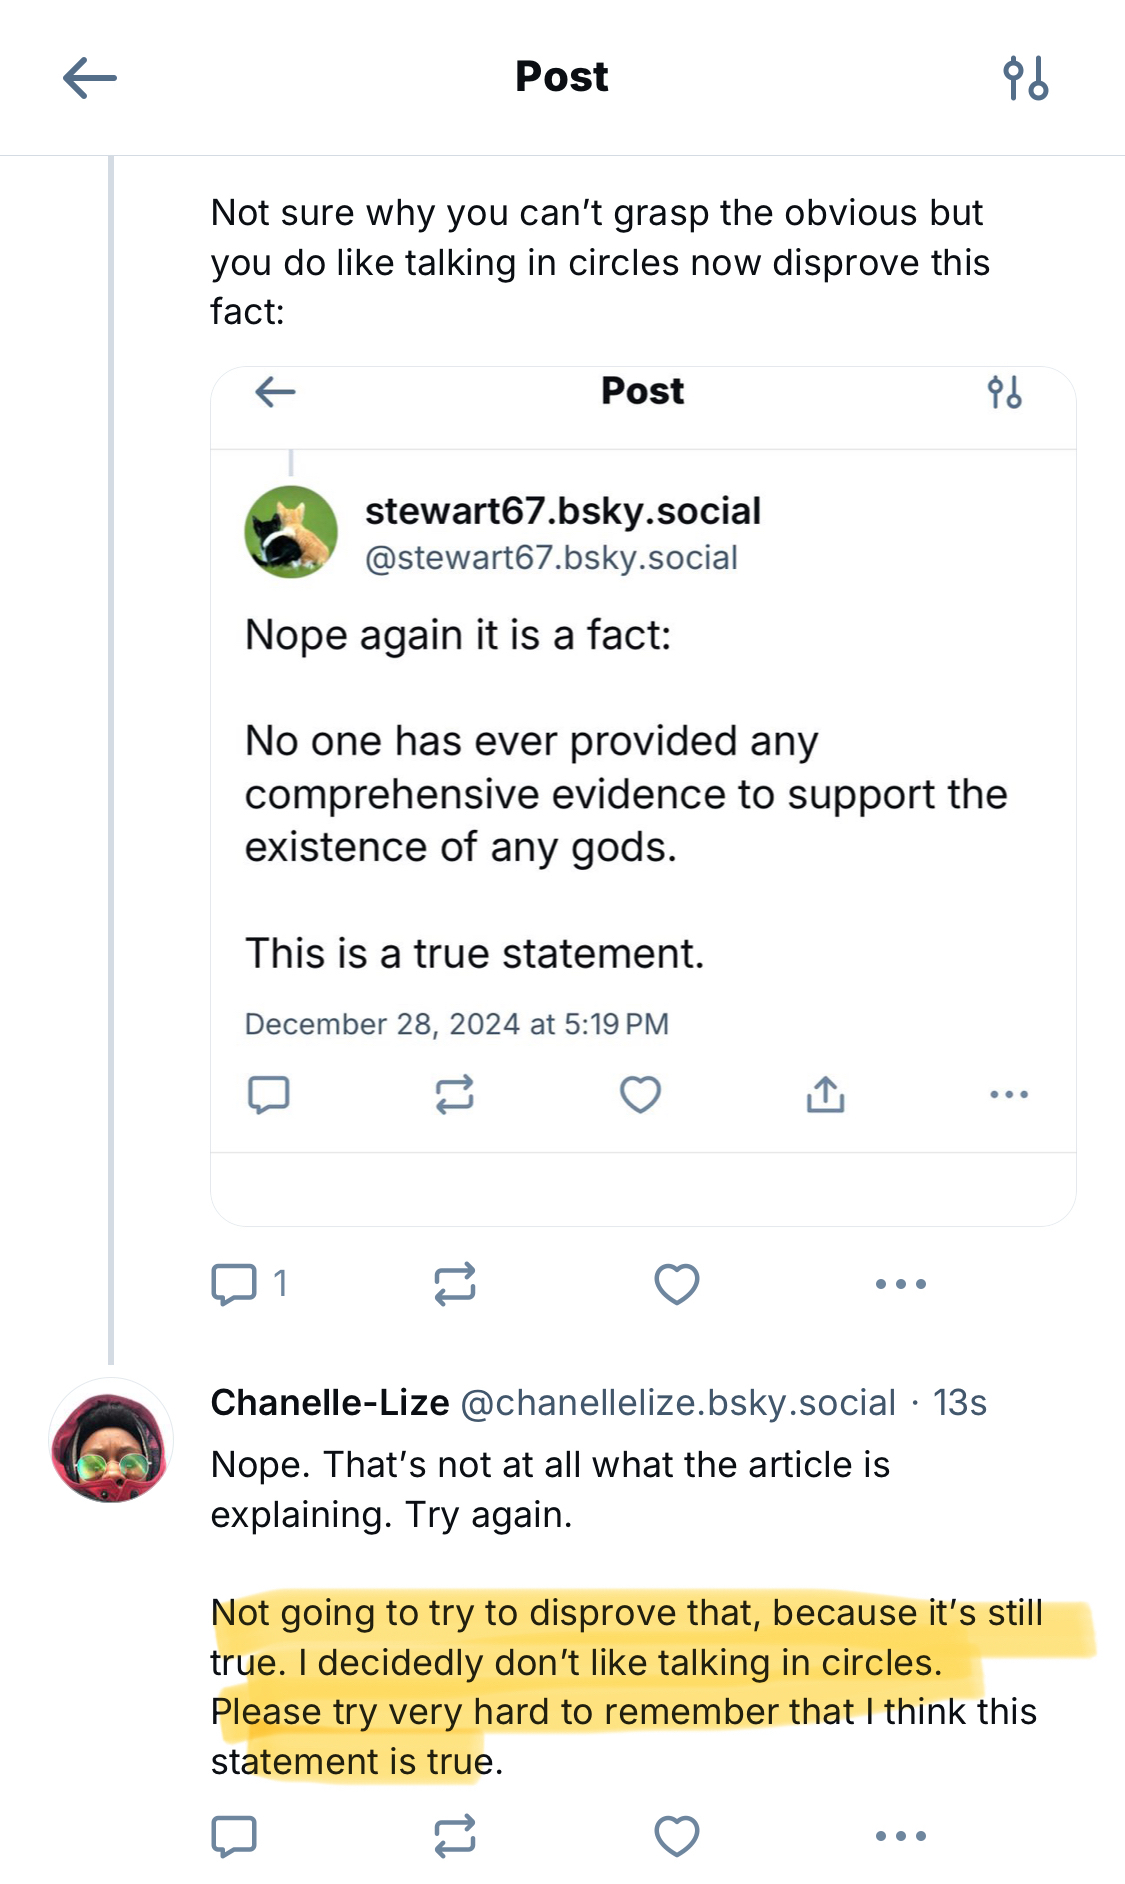The image size is (1125, 1884).
Task: Like Chanelle-Lize's reply
Action: [677, 1836]
